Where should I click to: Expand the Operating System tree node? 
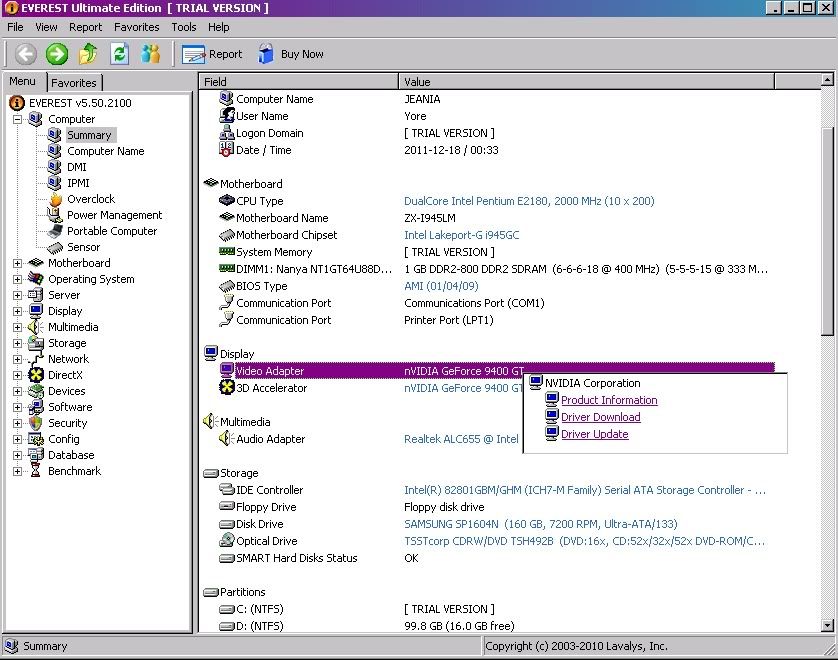(18, 279)
